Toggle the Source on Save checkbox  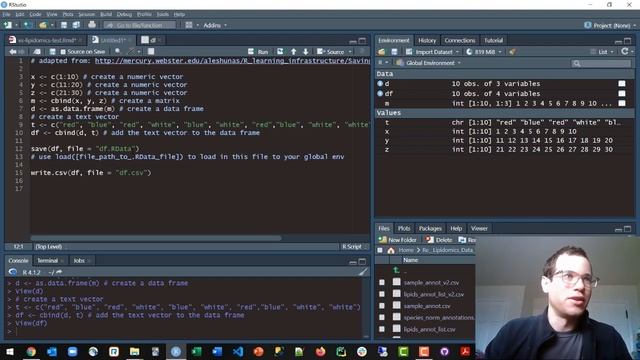coord(63,52)
